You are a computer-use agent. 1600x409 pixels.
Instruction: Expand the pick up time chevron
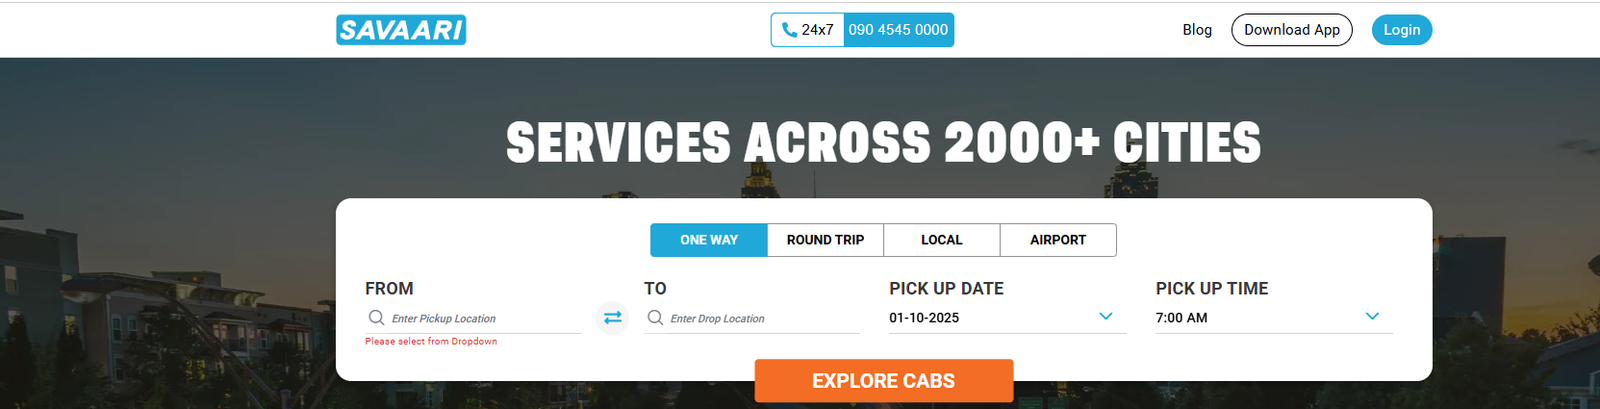click(x=1372, y=316)
